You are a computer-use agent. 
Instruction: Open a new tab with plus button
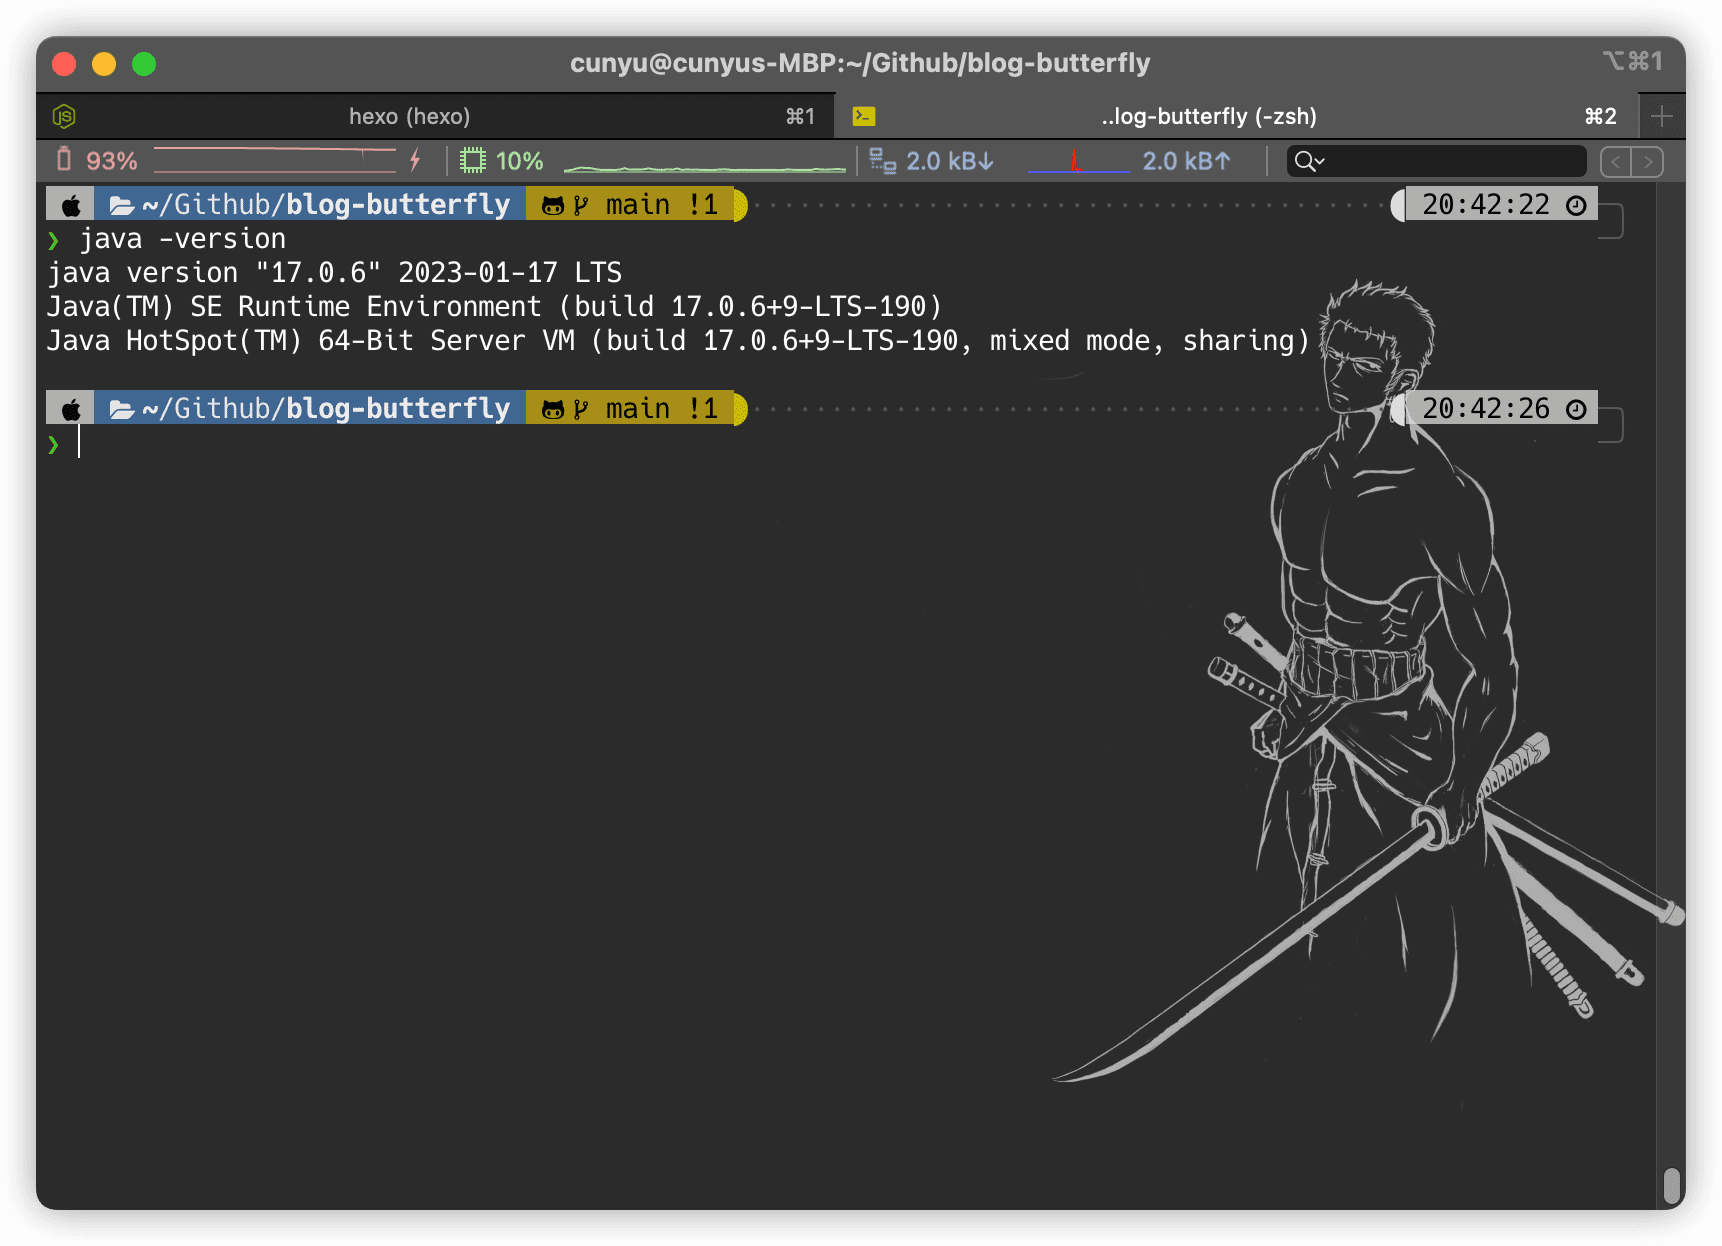coord(1662,116)
